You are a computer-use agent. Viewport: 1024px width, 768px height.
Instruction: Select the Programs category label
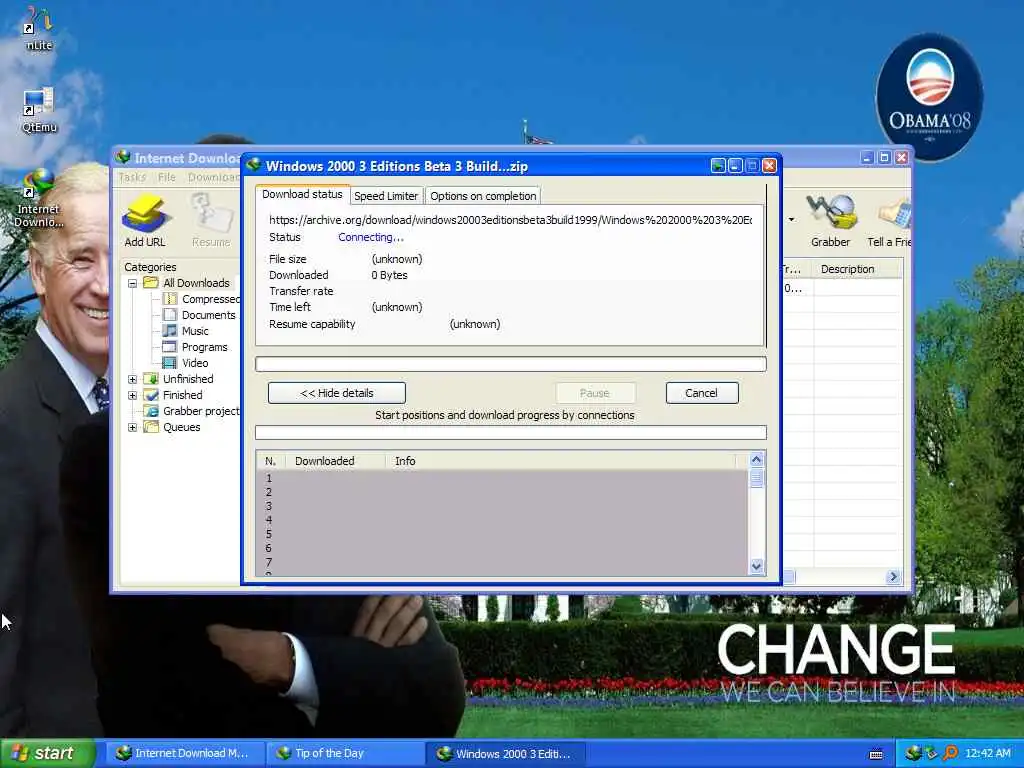tap(204, 347)
